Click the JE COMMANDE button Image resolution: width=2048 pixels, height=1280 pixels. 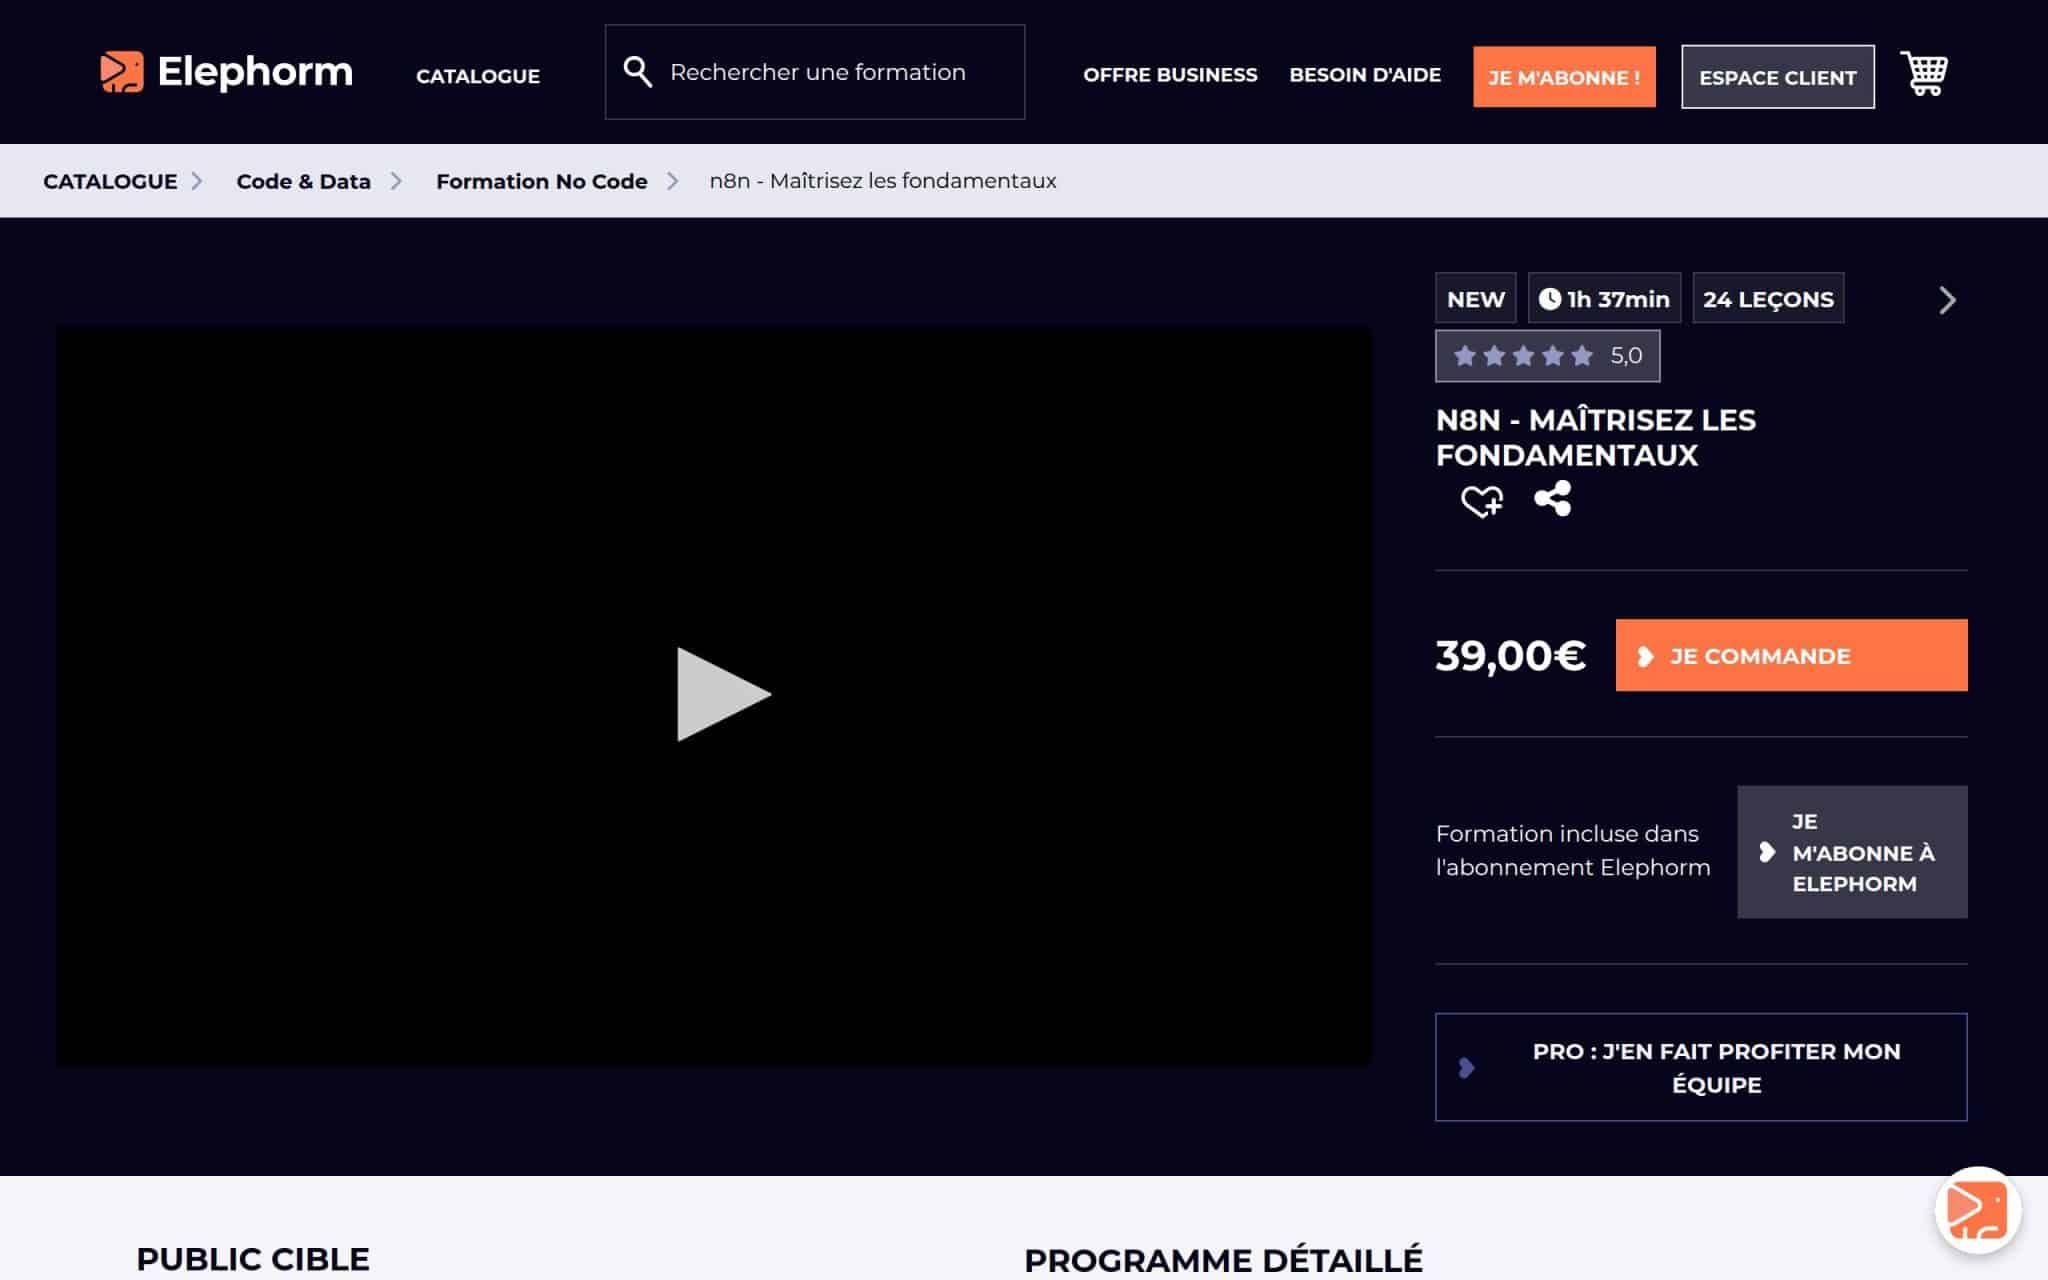click(1790, 655)
